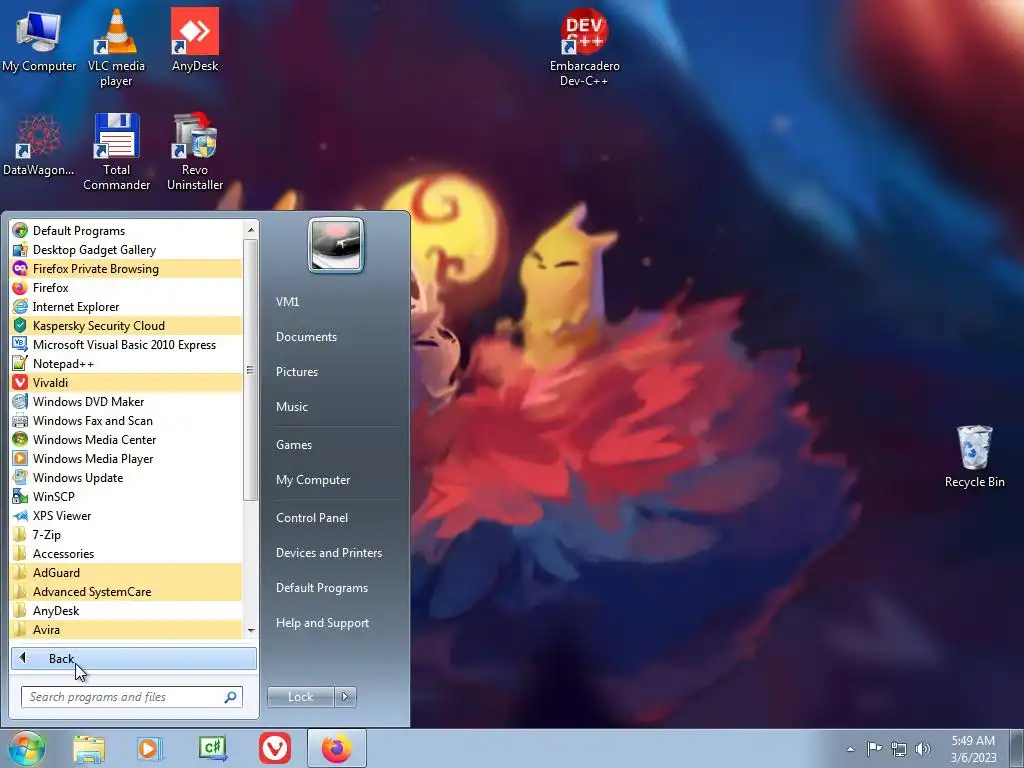Open the volume speaker tray icon

tap(923, 748)
